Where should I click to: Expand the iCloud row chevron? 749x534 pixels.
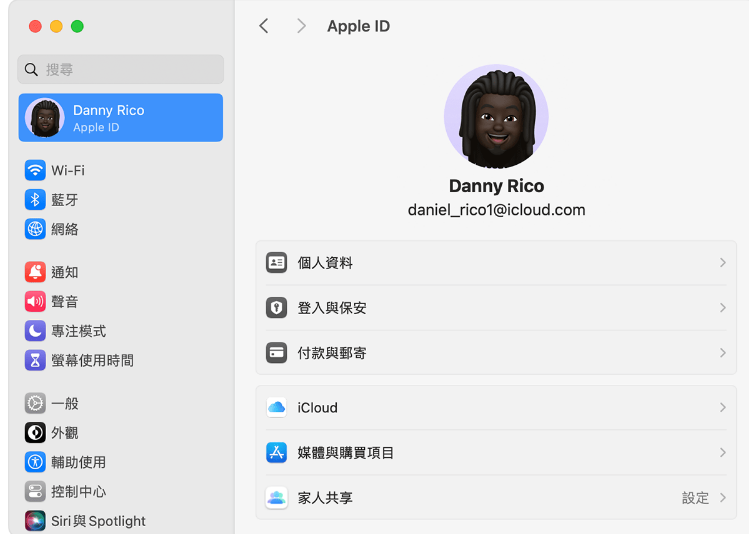723,407
